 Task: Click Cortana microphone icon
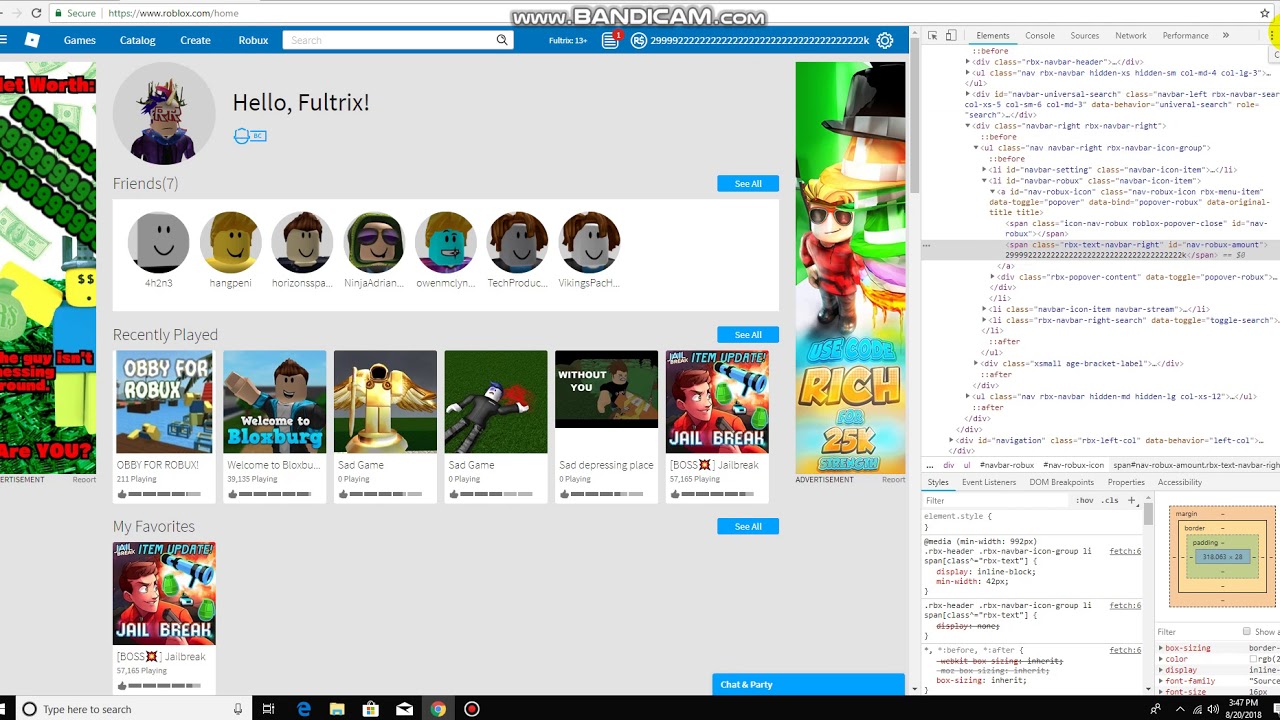238,709
